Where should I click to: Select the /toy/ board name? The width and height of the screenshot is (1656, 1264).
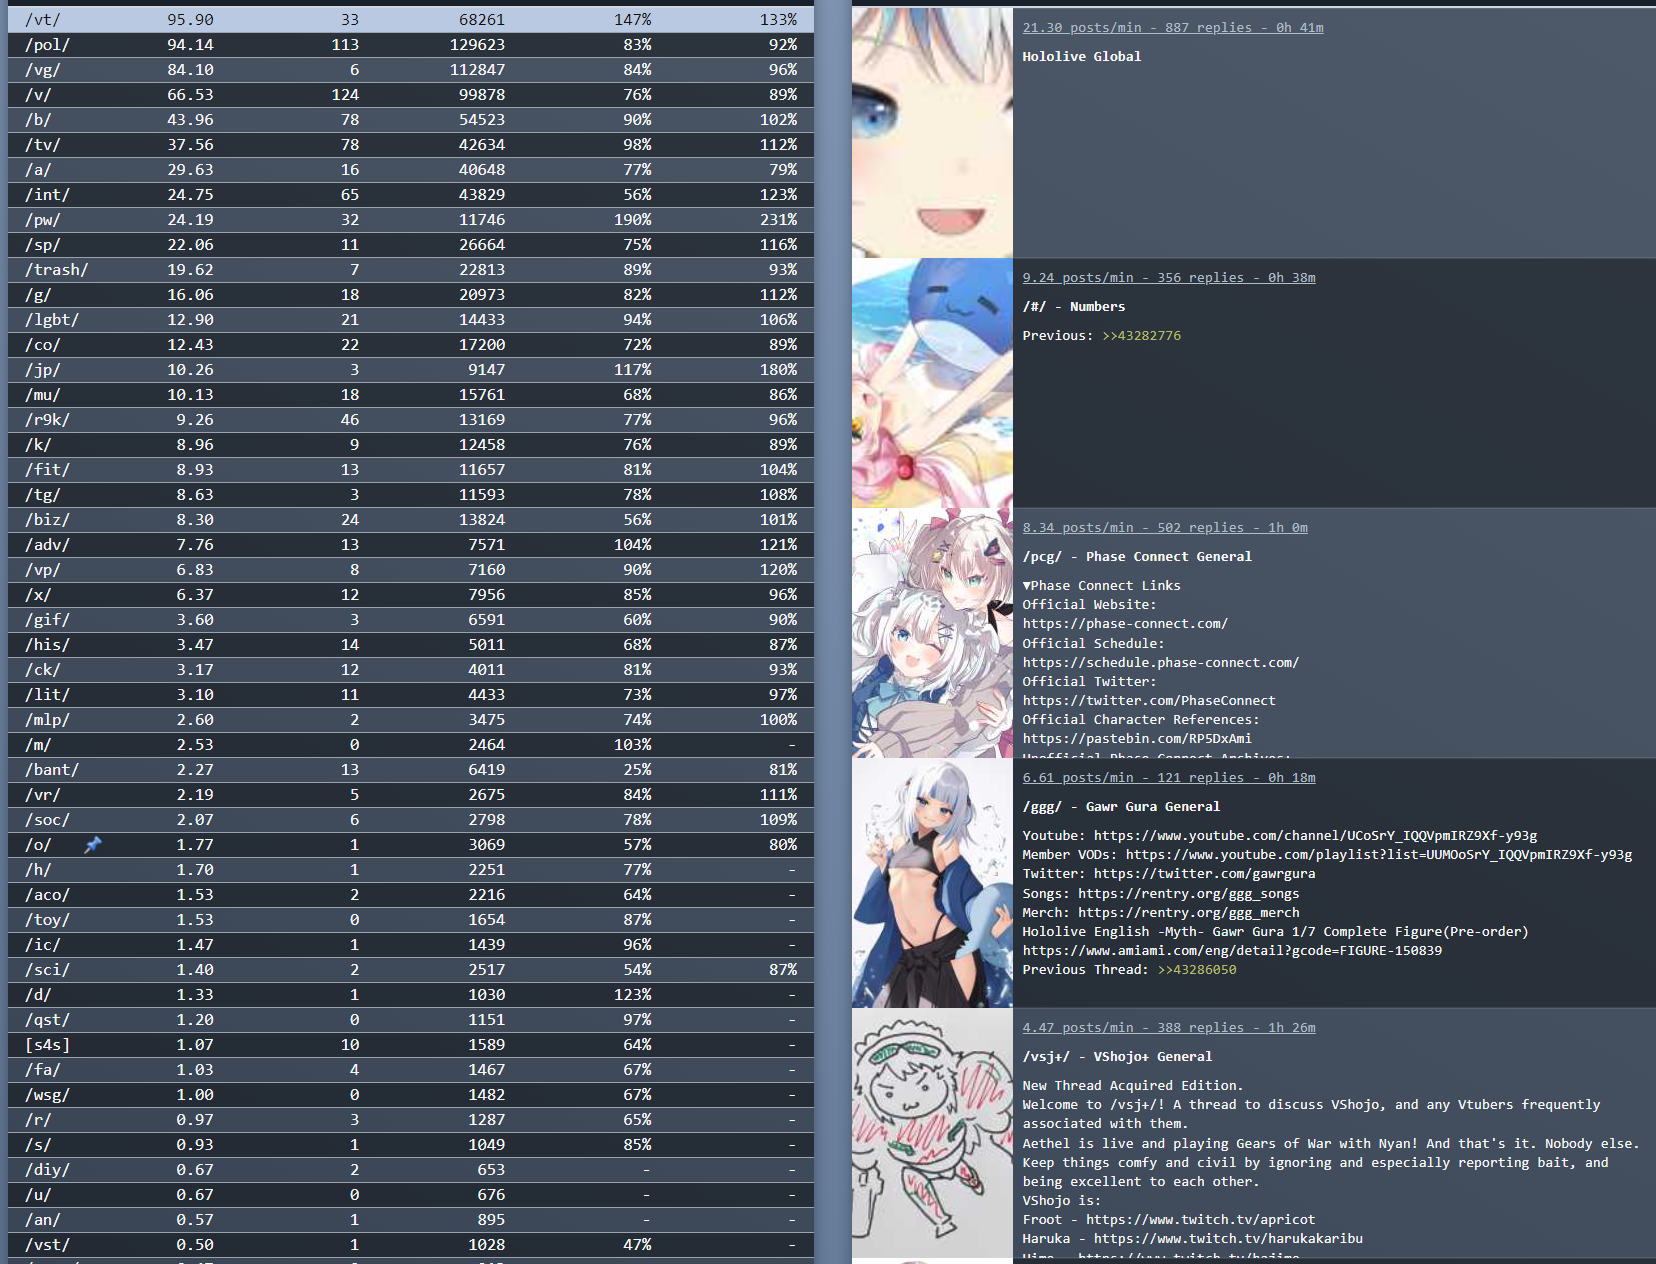click(x=47, y=920)
